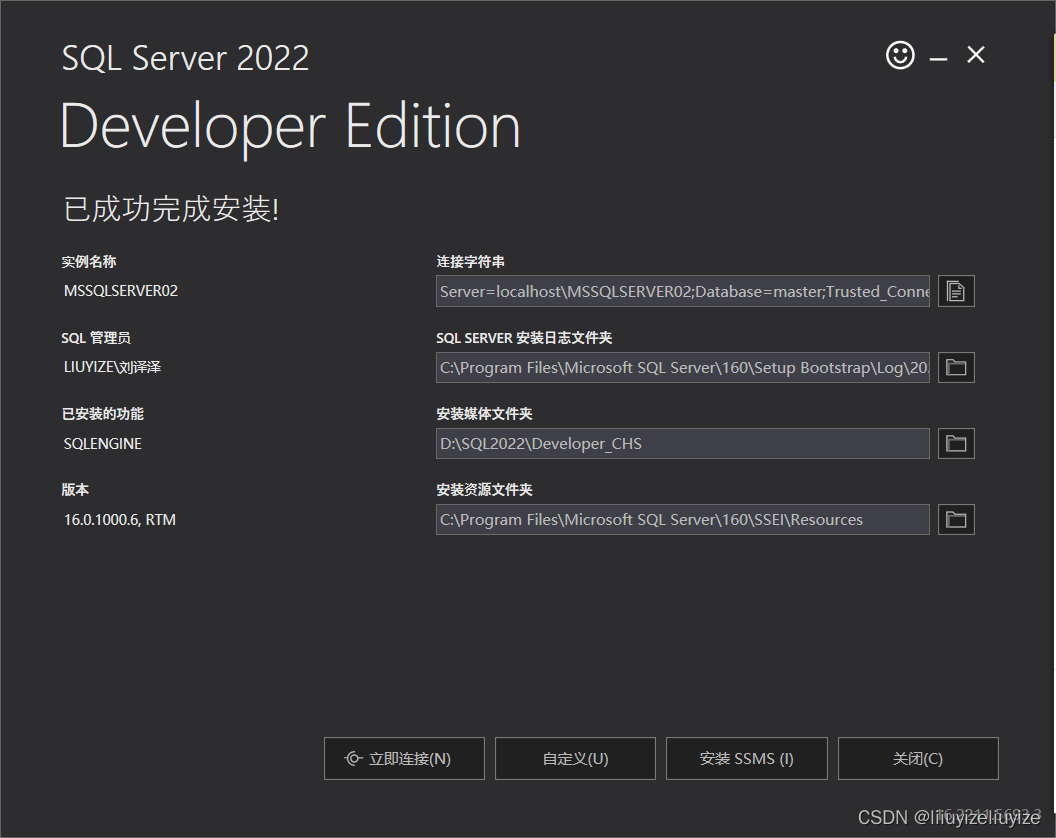Click the smiley feedback icon
The image size is (1056, 838).
click(x=900, y=55)
